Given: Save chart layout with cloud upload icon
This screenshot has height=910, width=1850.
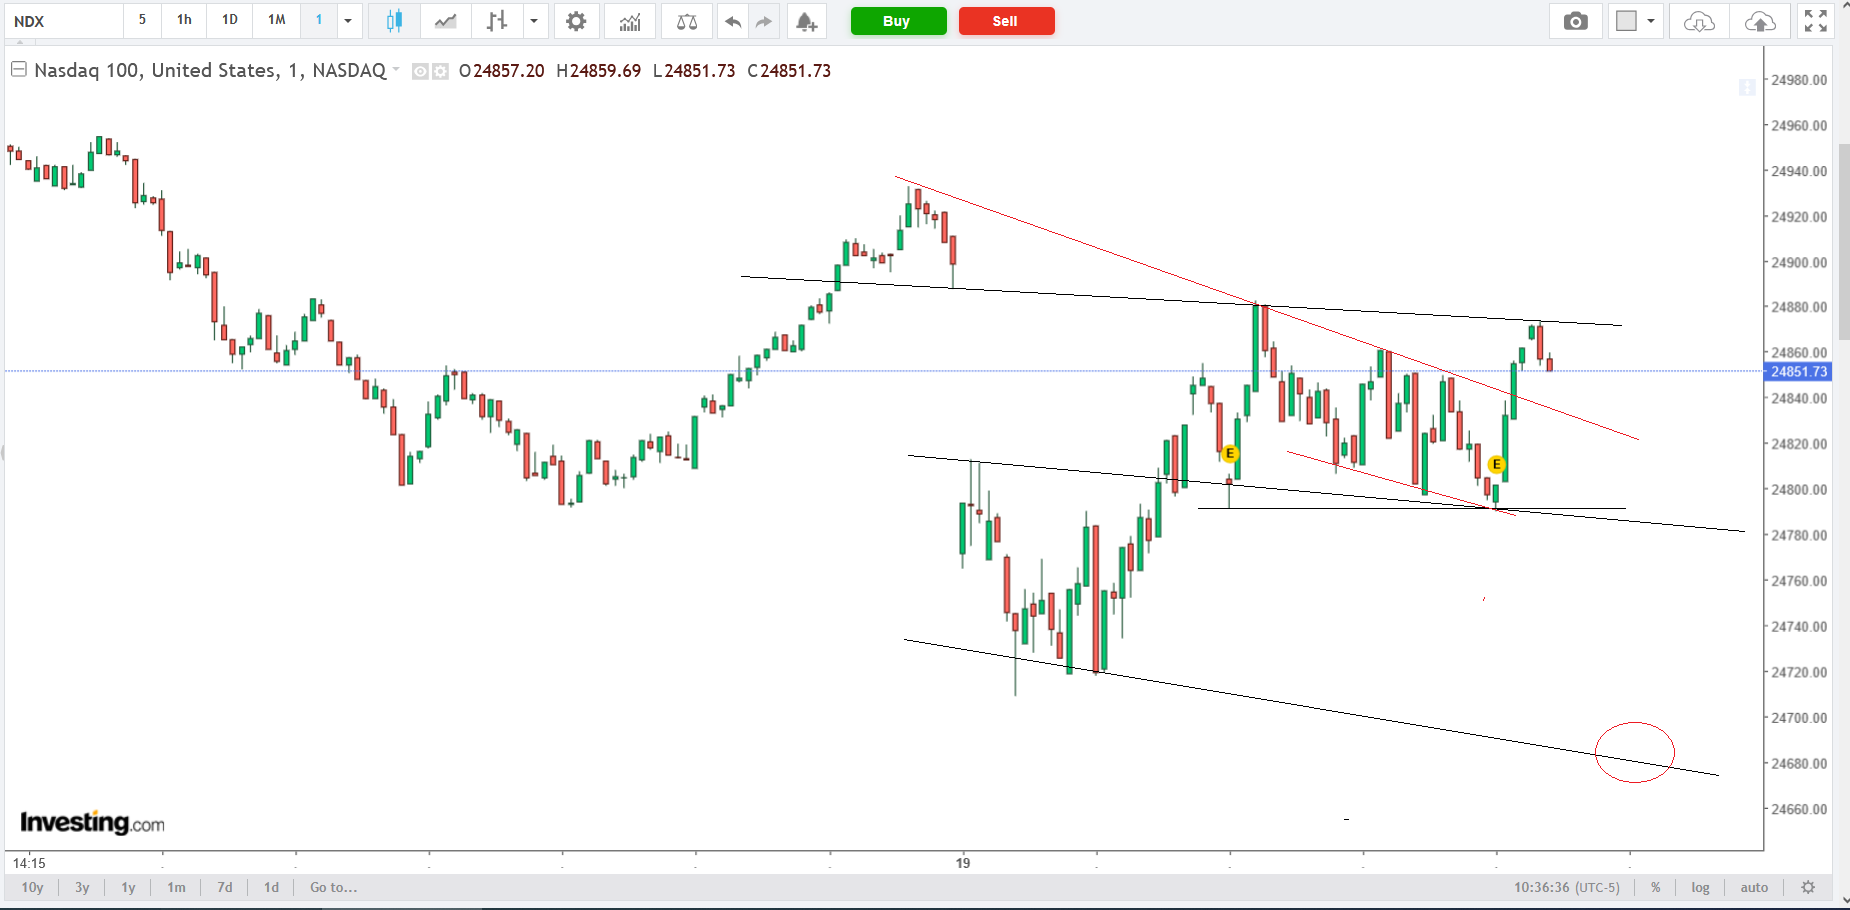Looking at the screenshot, I should coord(1760,21).
